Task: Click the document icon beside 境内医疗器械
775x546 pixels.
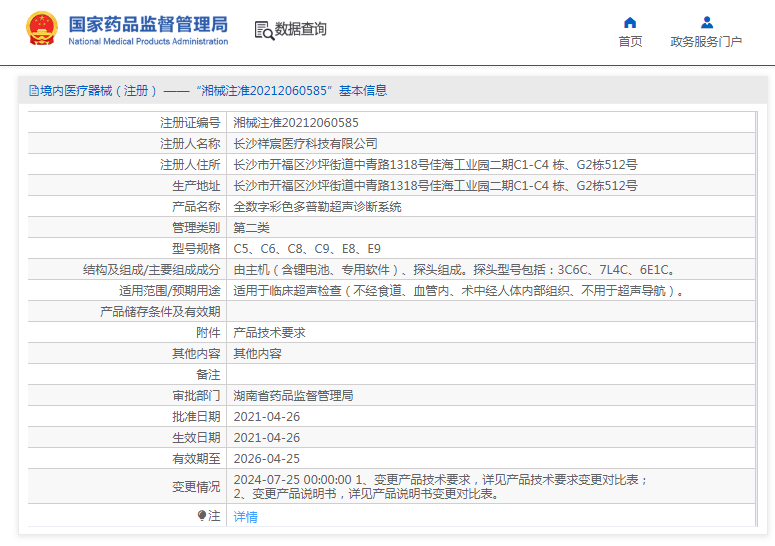Action: [34, 91]
